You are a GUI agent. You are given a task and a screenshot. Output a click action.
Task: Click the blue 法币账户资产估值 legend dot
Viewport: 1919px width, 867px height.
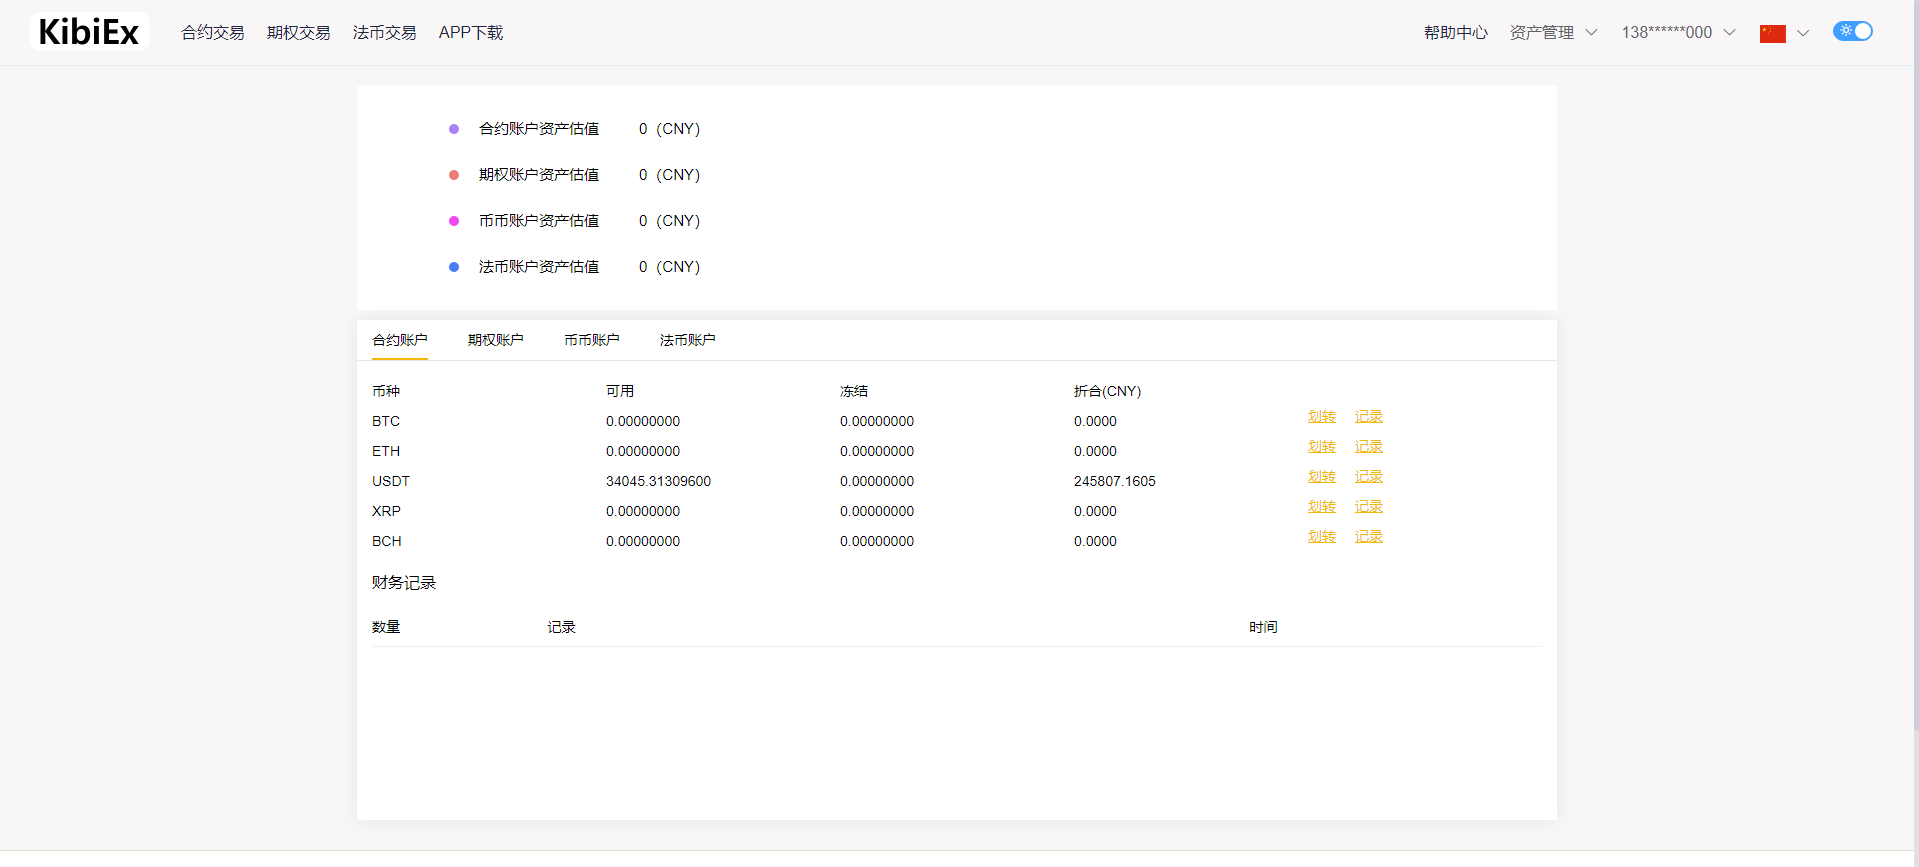(x=454, y=267)
